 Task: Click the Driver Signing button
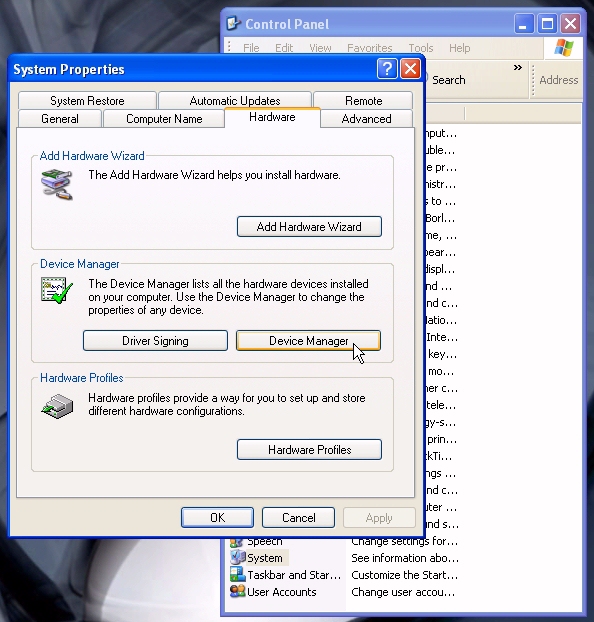(155, 341)
